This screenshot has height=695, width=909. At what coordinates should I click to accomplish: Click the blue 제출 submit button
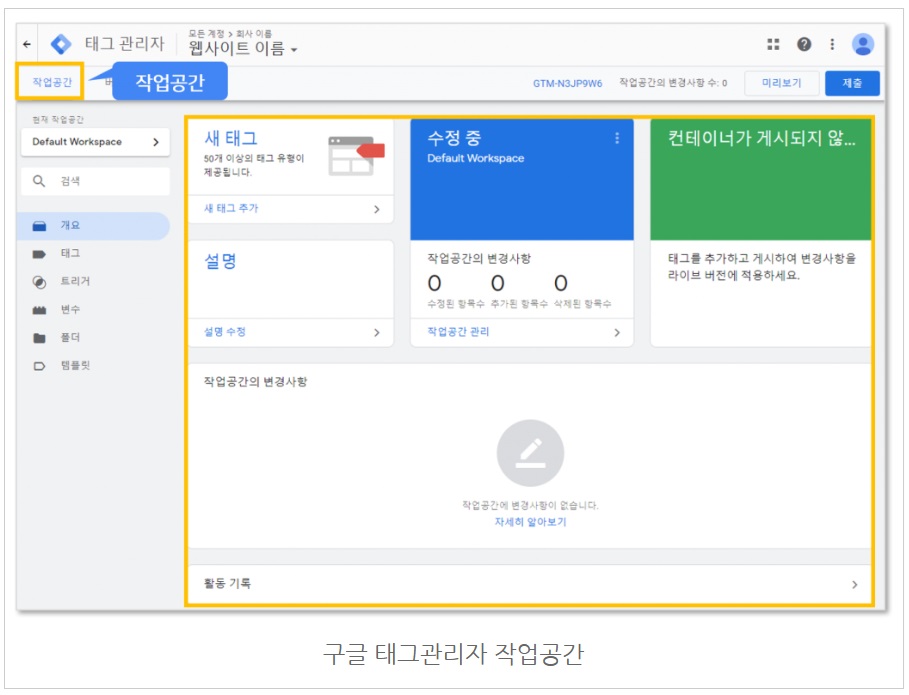tap(852, 83)
